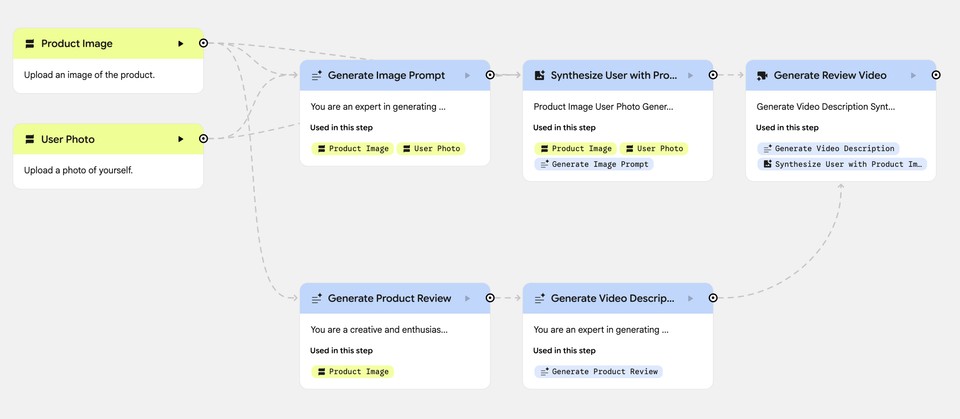Run the Product Image step play arrow
The width and height of the screenshot is (960, 419).
[181, 44]
